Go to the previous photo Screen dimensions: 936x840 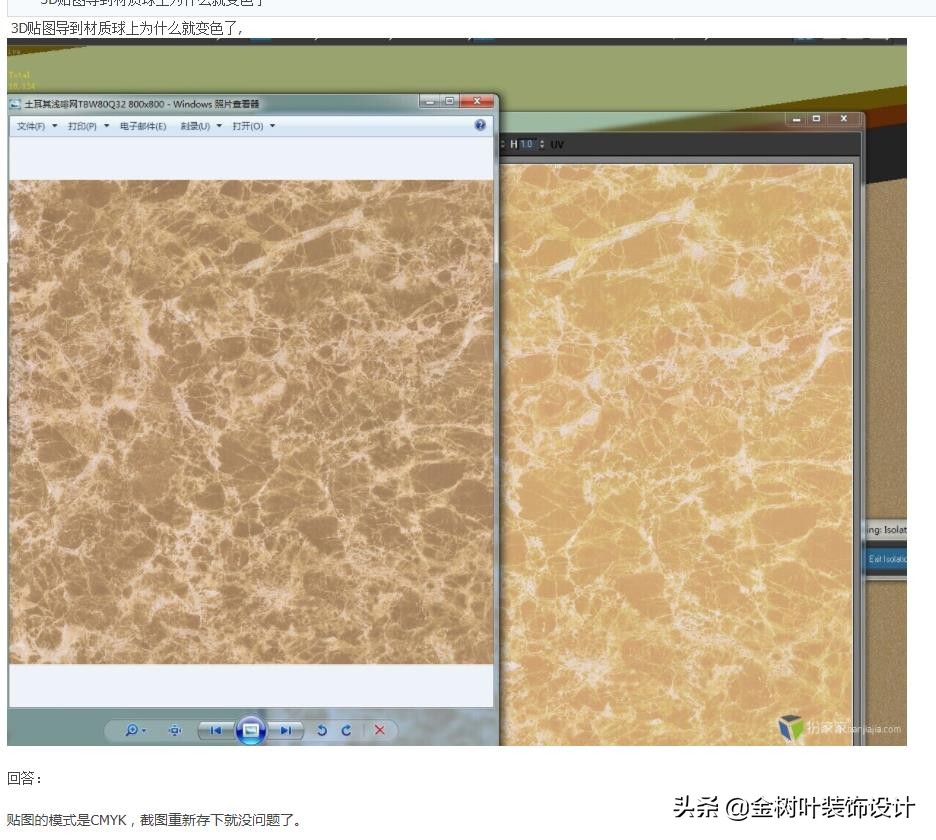coord(215,731)
